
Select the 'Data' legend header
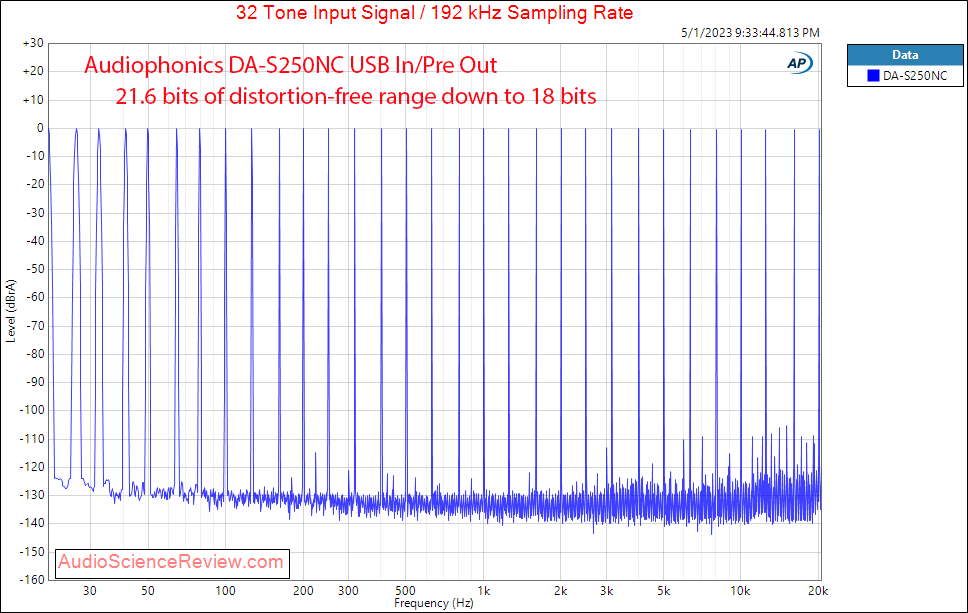pos(905,55)
